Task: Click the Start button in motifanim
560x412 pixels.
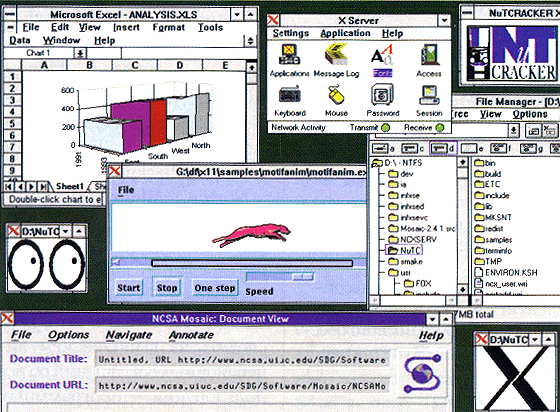Action: tap(129, 288)
